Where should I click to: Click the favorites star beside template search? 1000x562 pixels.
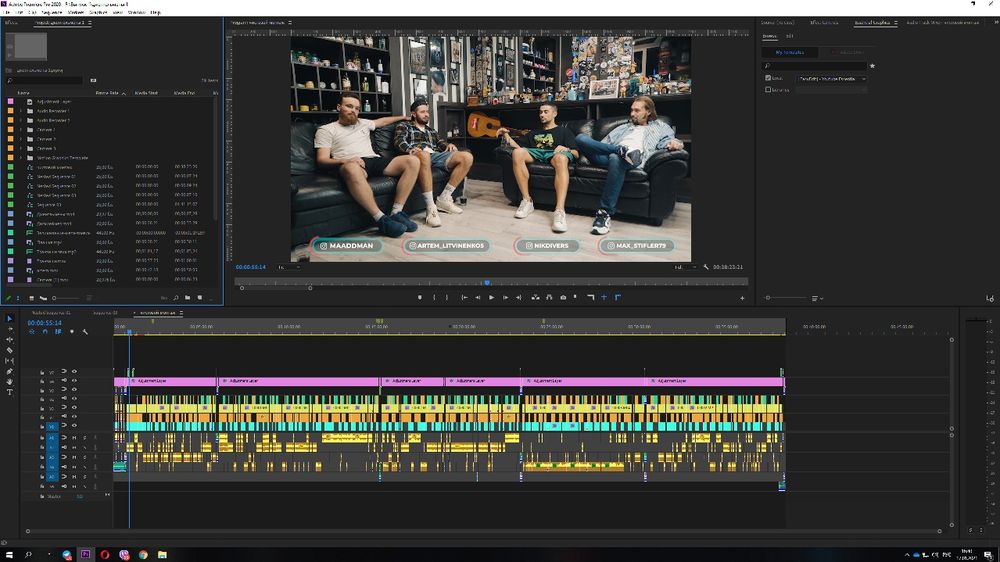pos(872,66)
